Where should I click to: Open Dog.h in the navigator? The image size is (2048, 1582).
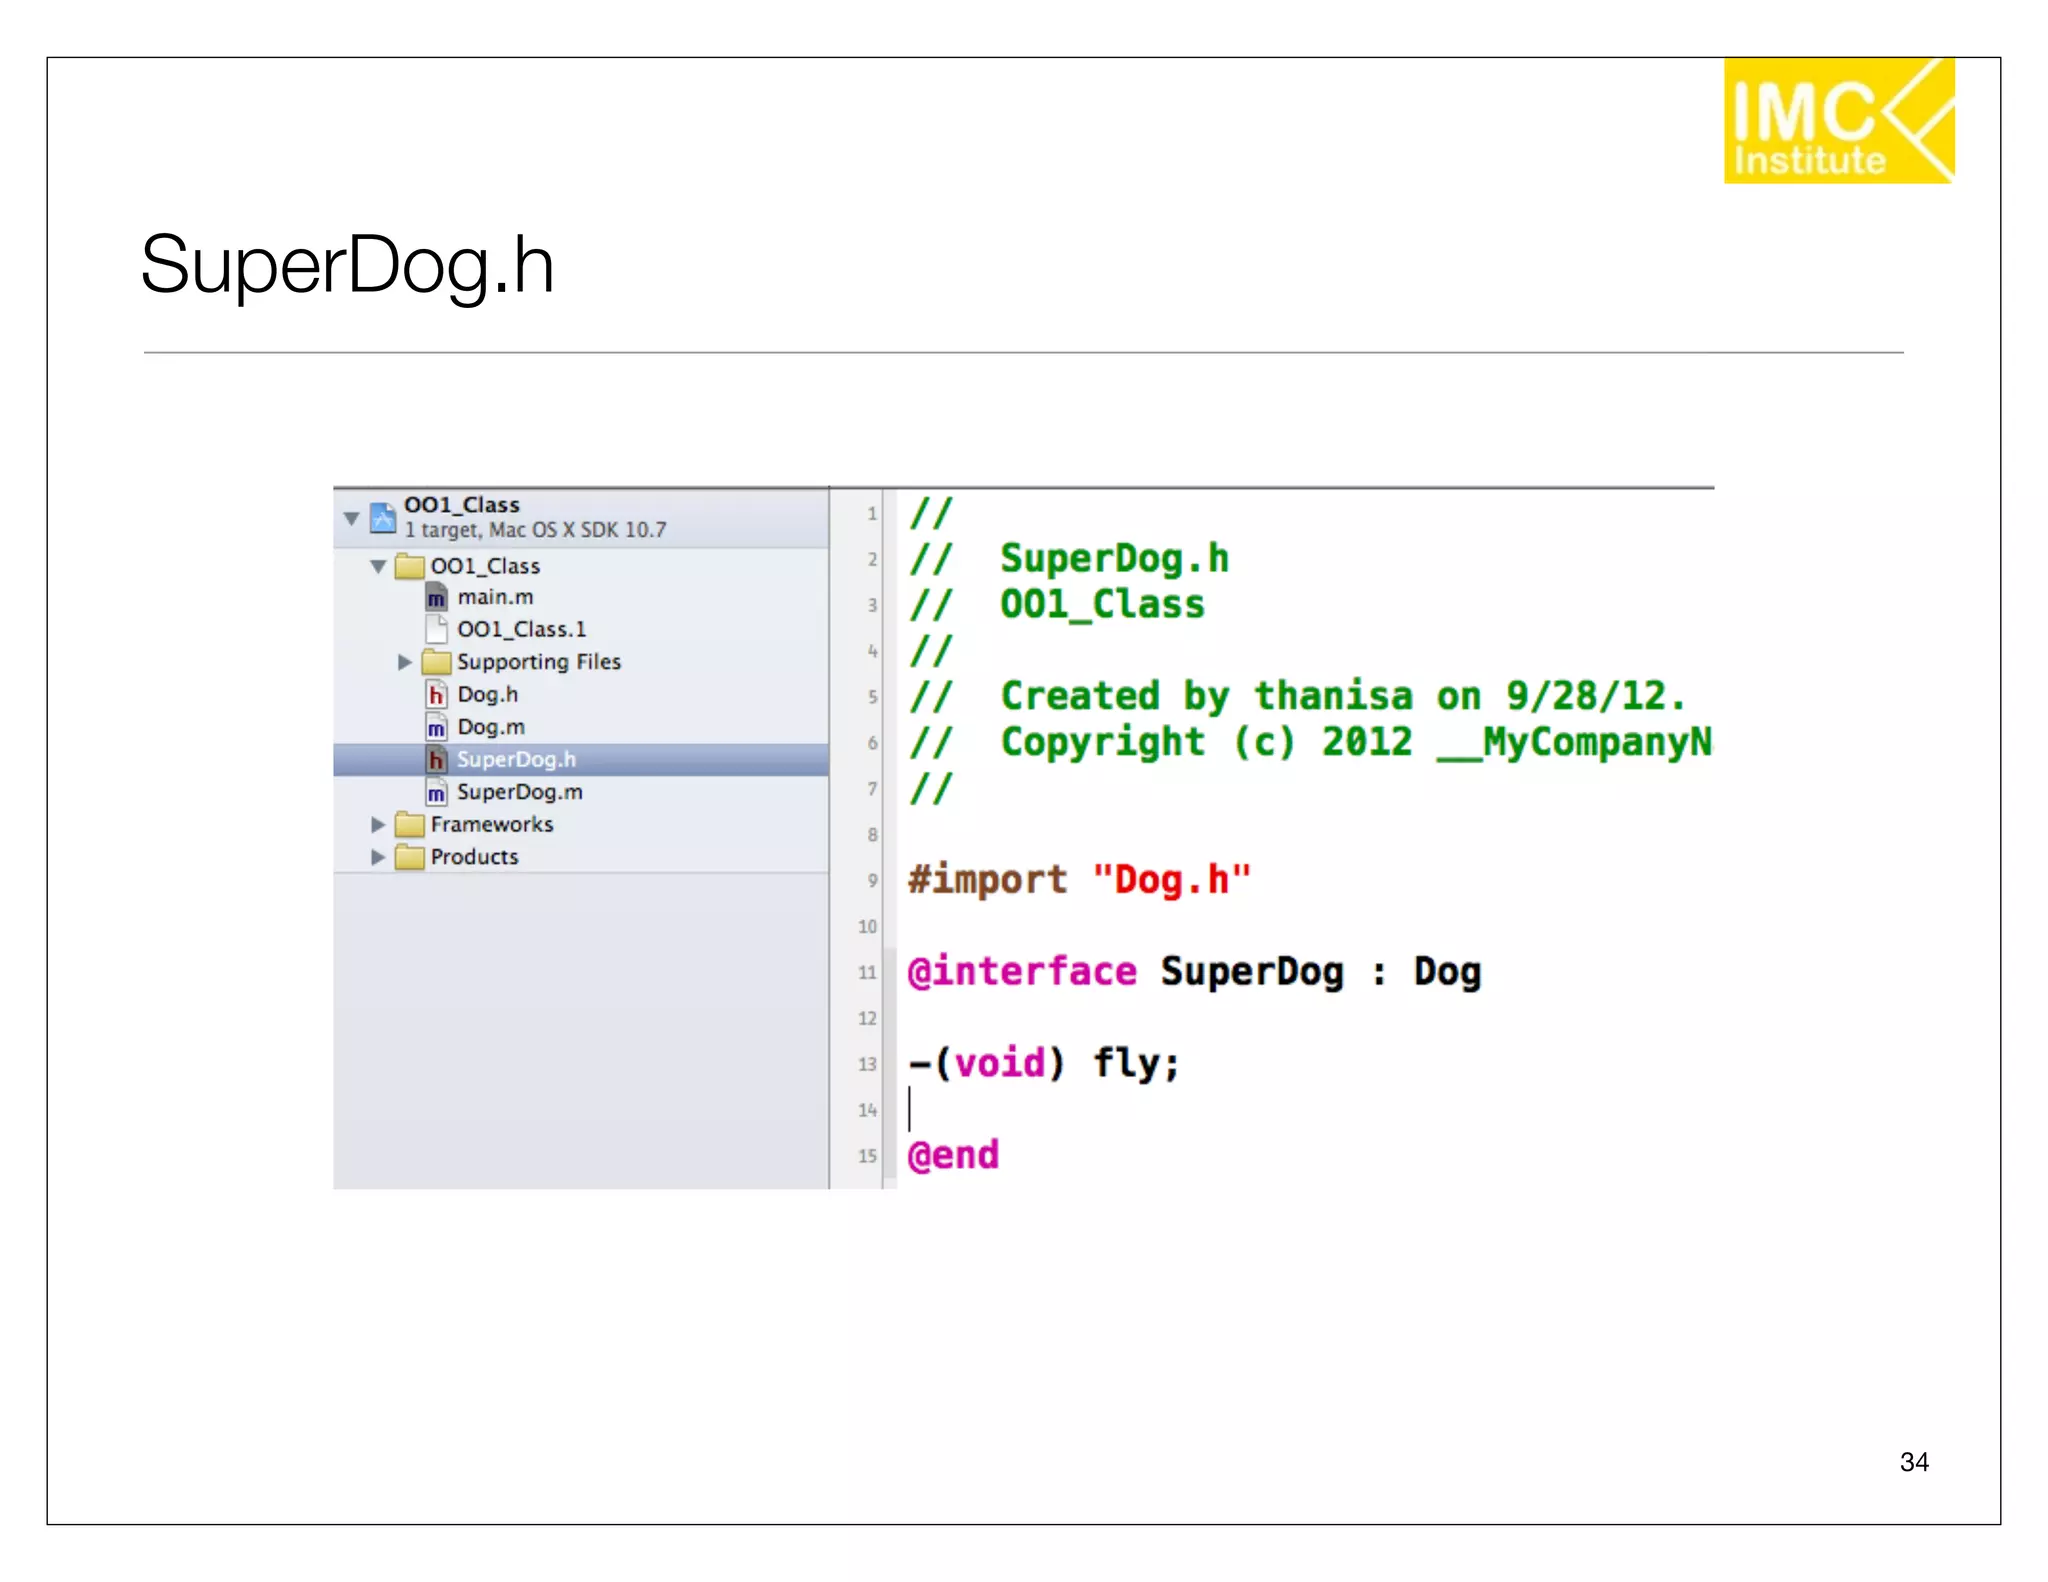[x=488, y=694]
